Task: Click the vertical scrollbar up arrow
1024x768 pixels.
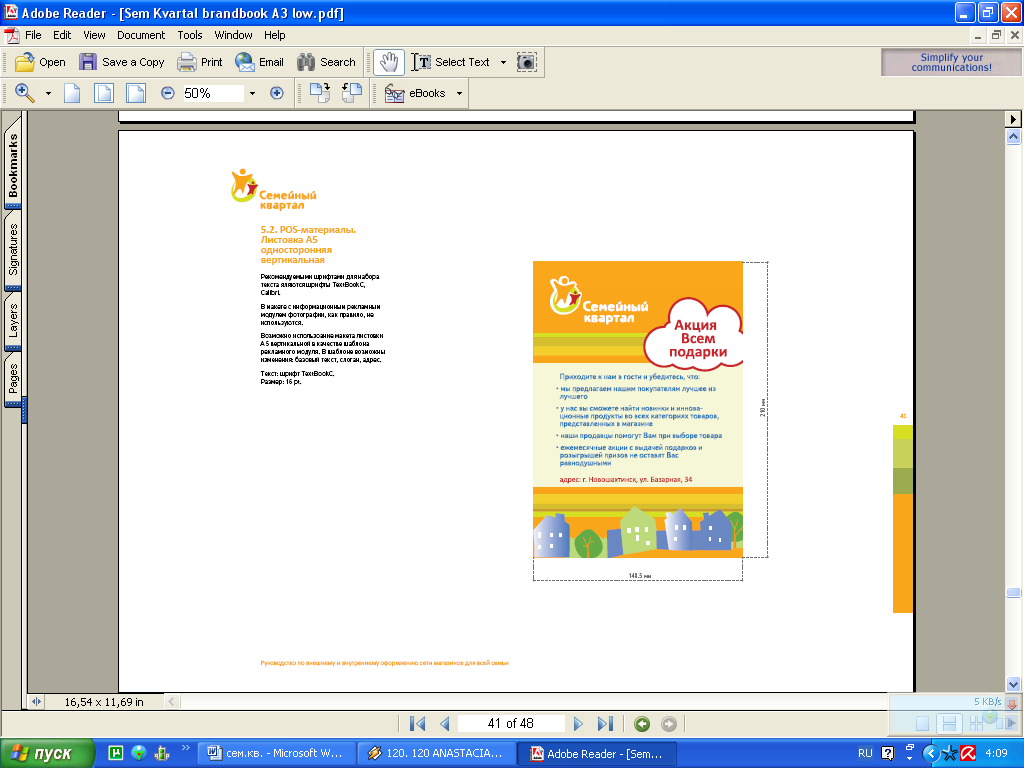Action: tap(1013, 136)
